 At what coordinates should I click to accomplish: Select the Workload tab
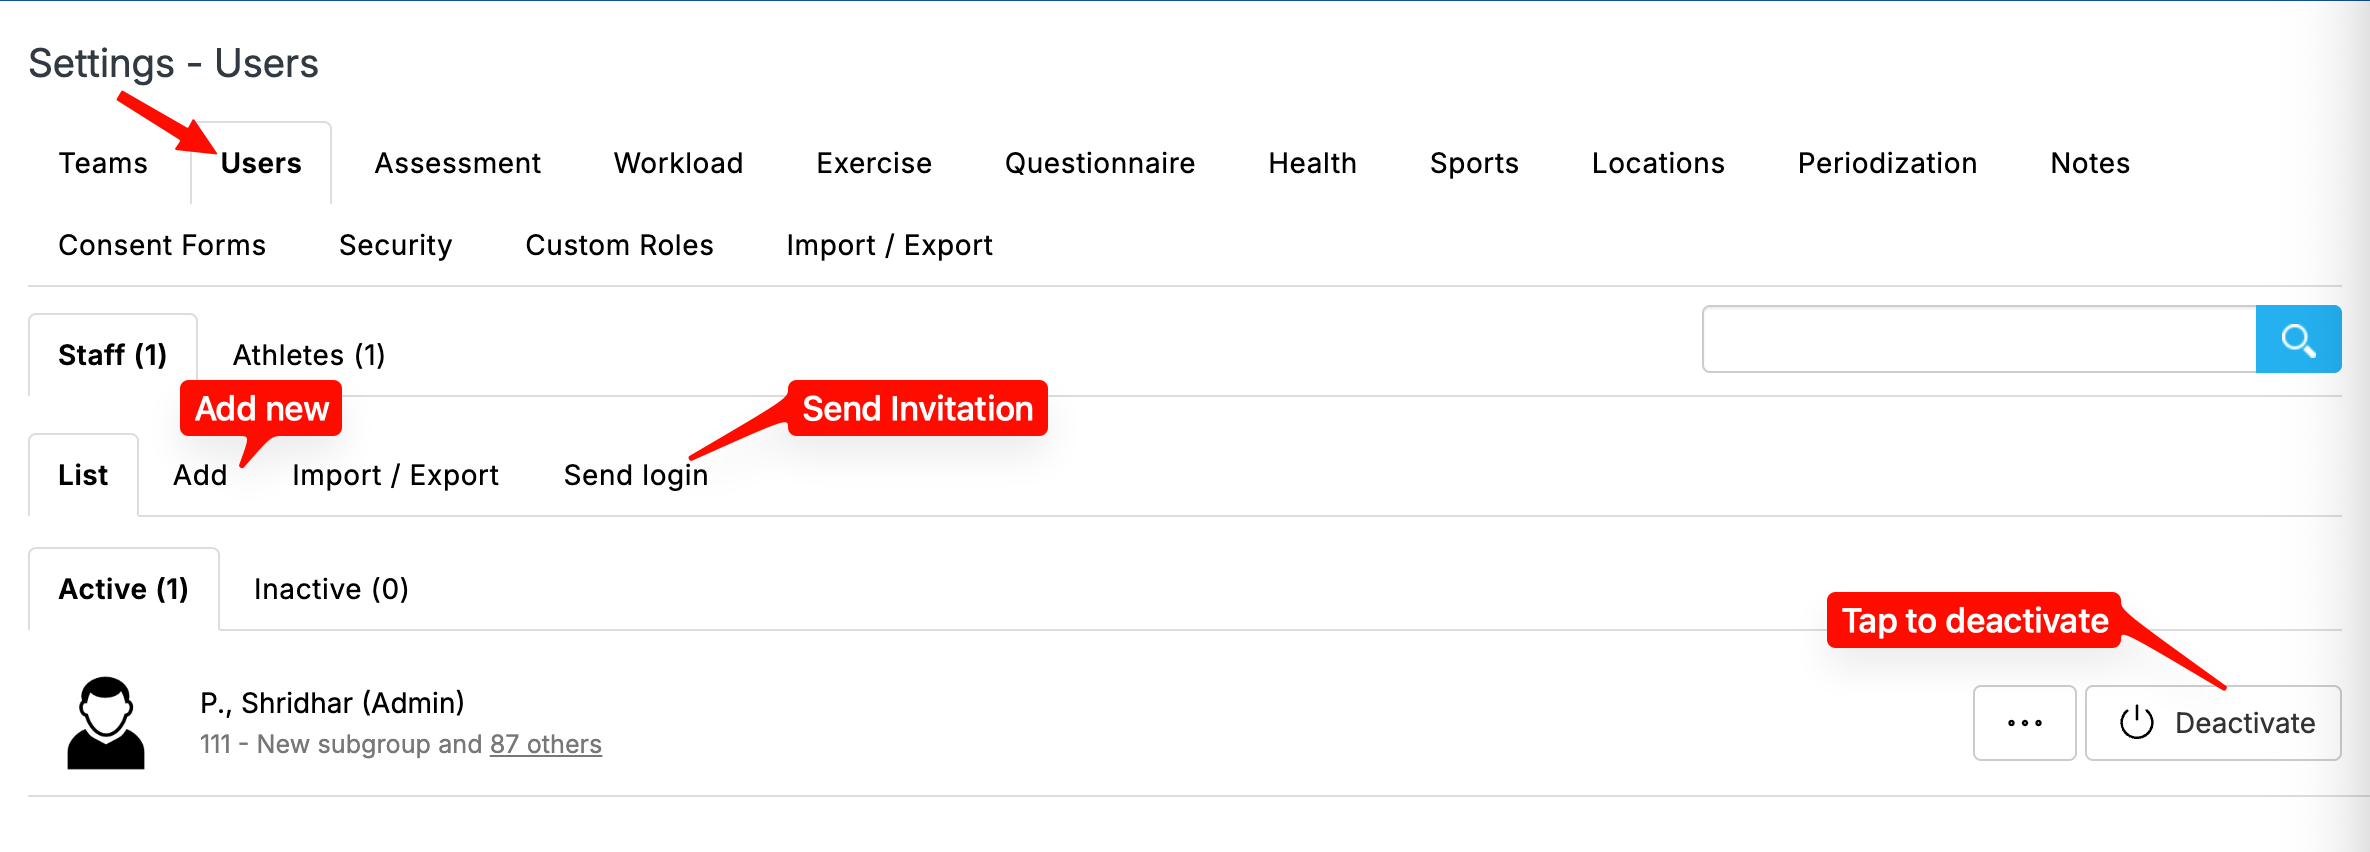click(x=678, y=163)
